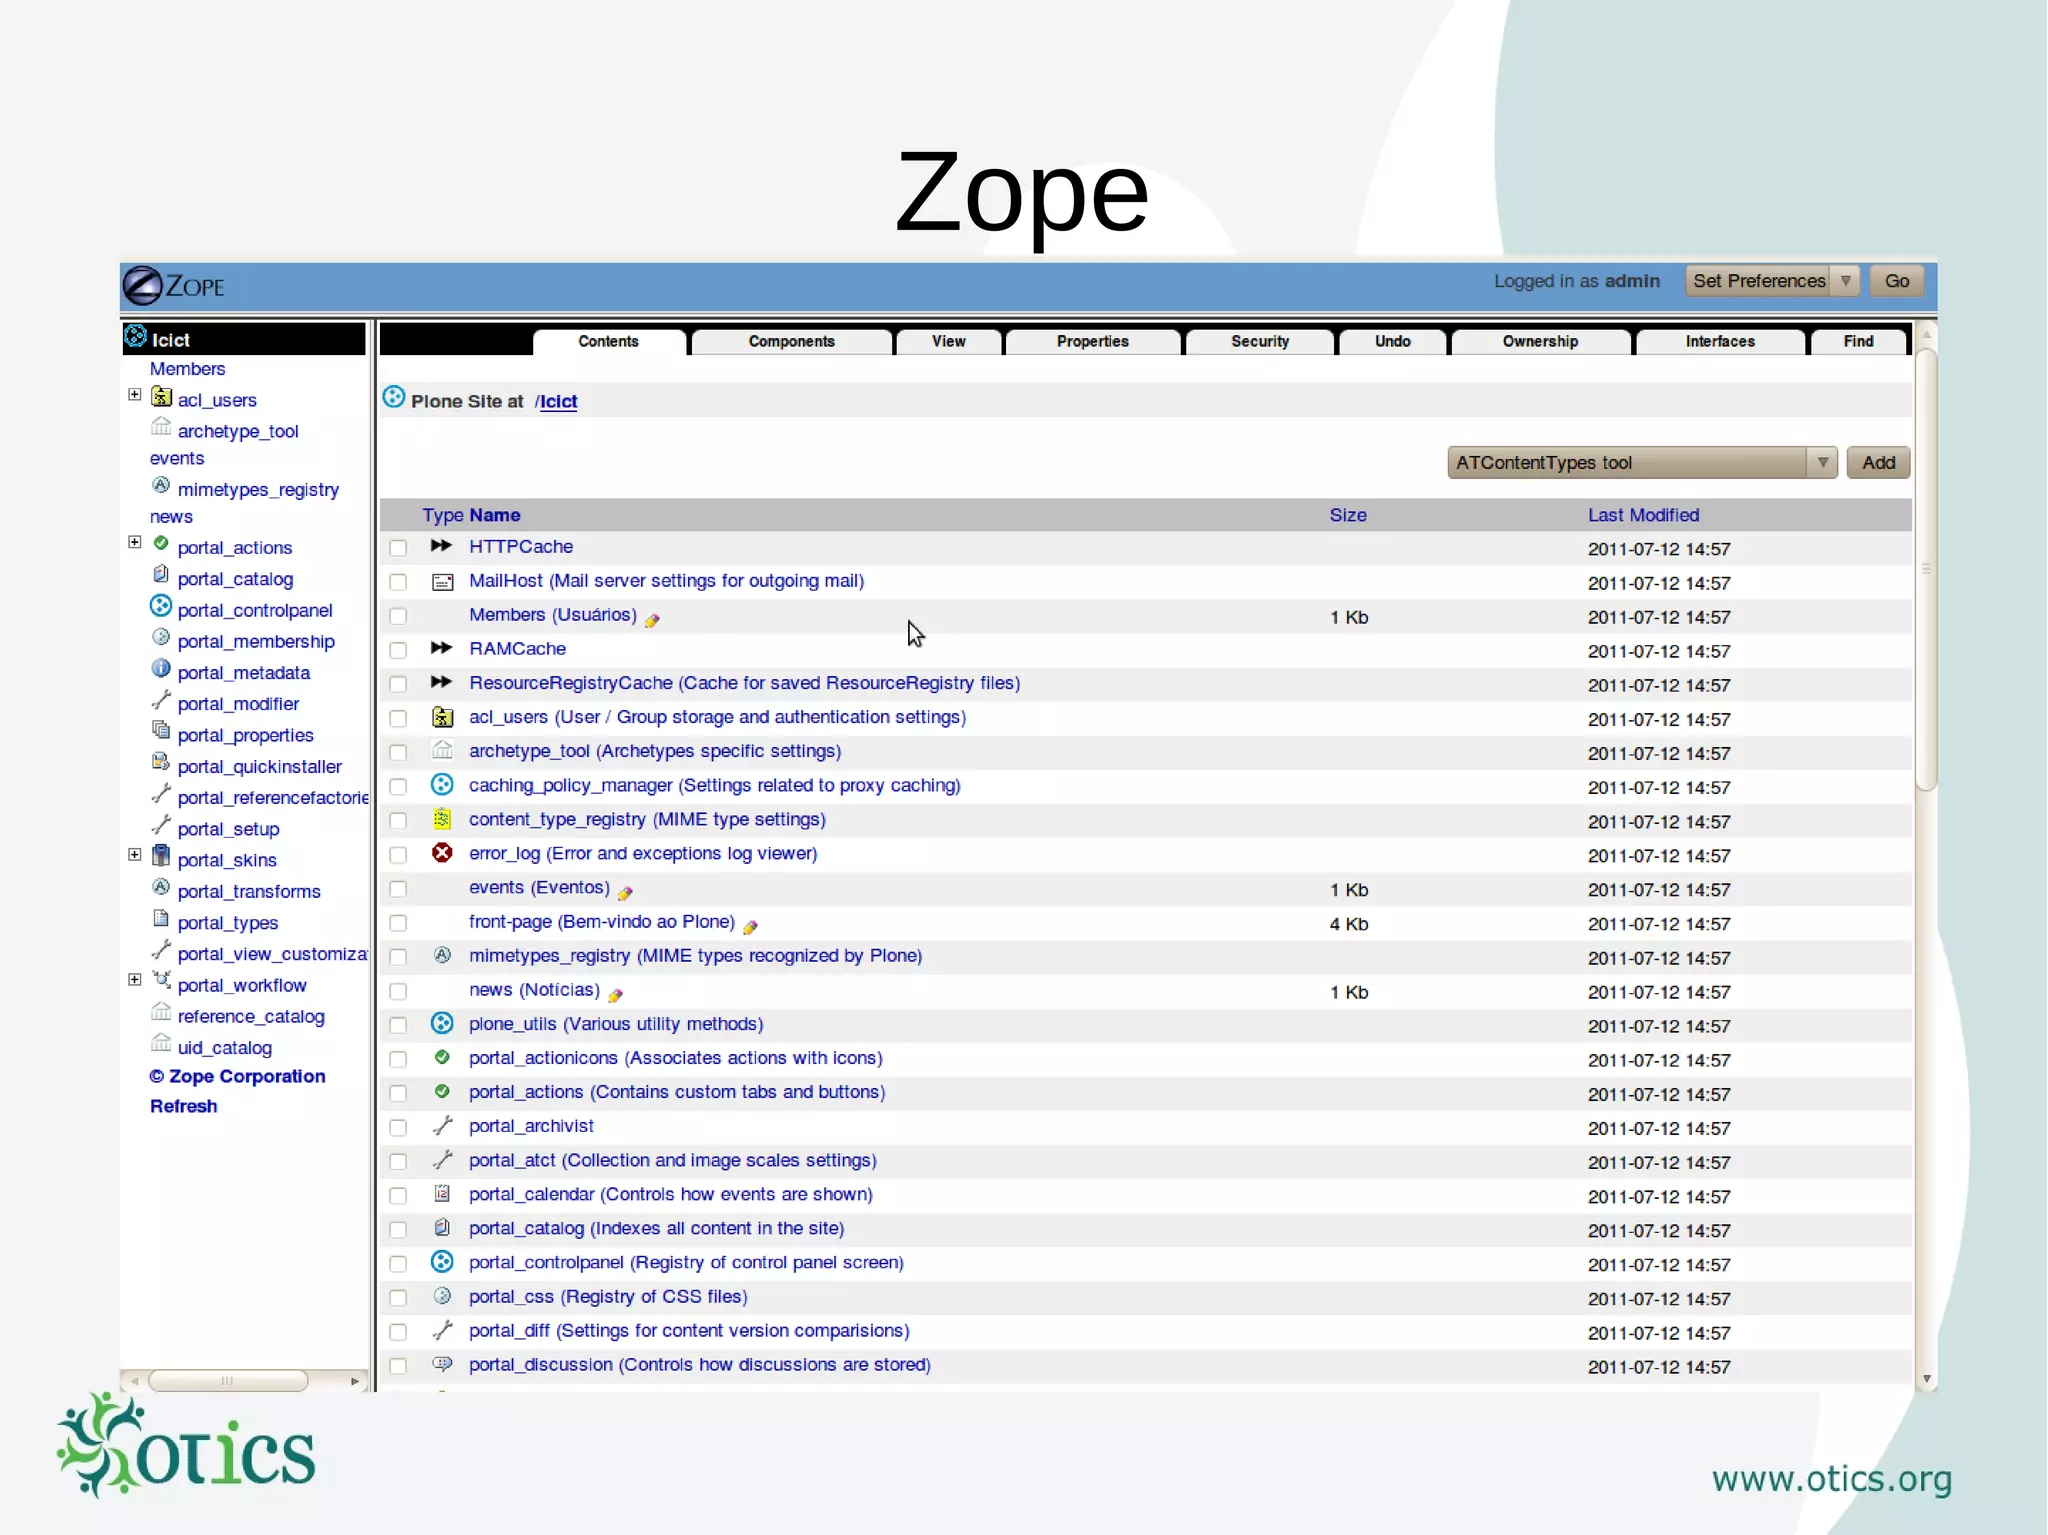Click the portal_metadata info icon in sidebar
Image resolution: width=2048 pixels, height=1535 pixels.
point(161,669)
